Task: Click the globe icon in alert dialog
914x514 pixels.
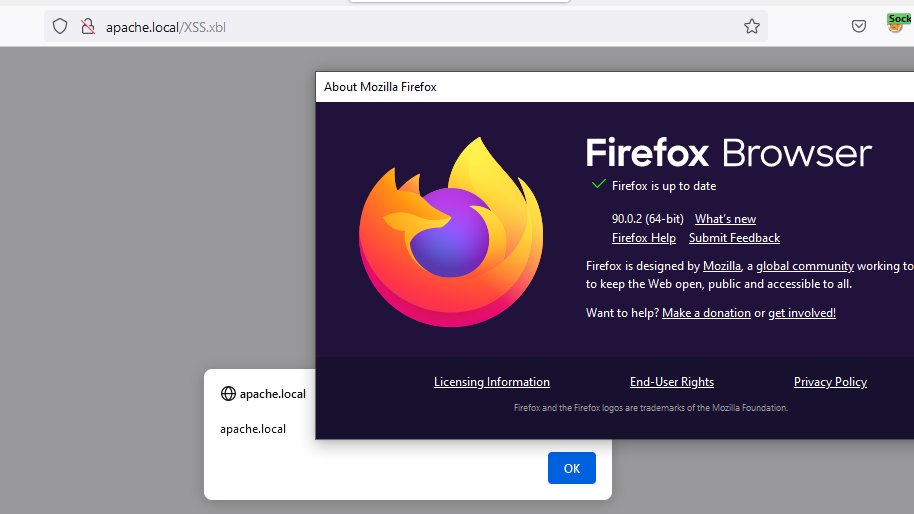Action: 228,394
